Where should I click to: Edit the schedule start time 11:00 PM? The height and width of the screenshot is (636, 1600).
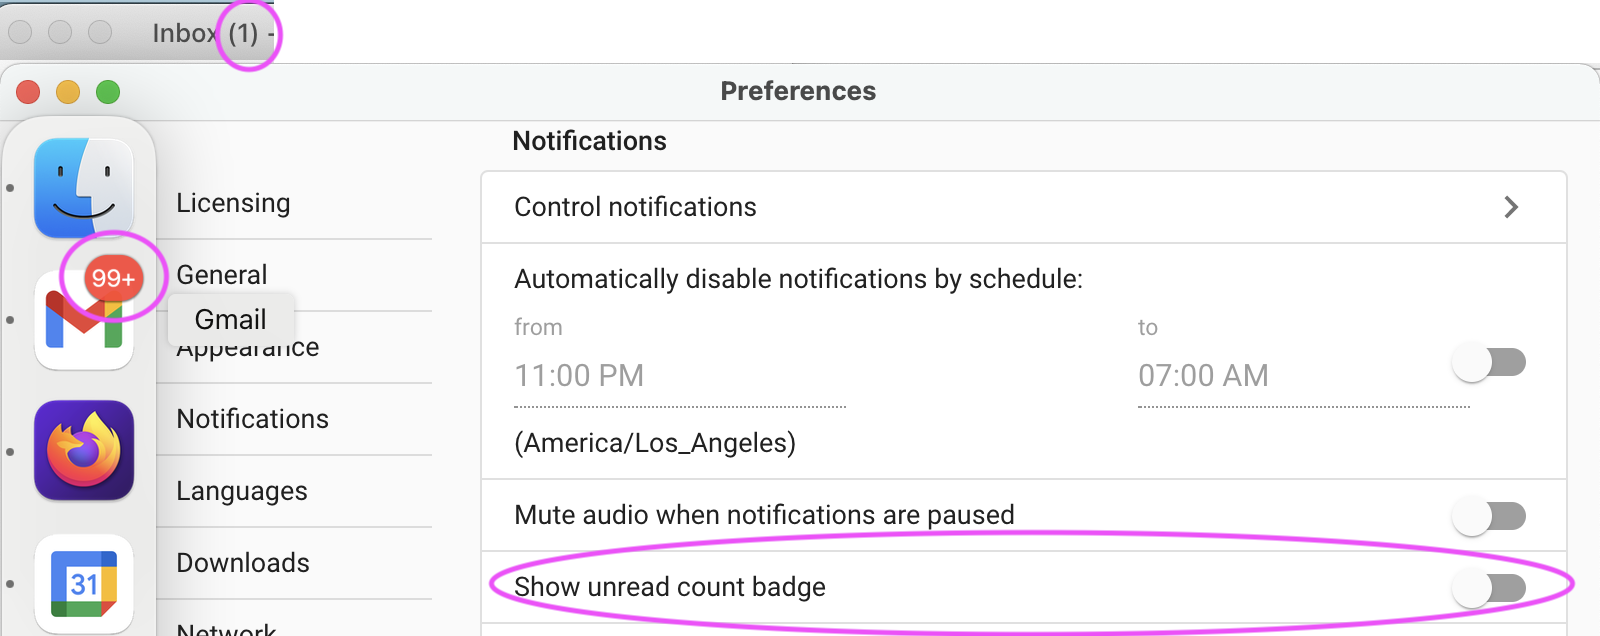(x=579, y=375)
